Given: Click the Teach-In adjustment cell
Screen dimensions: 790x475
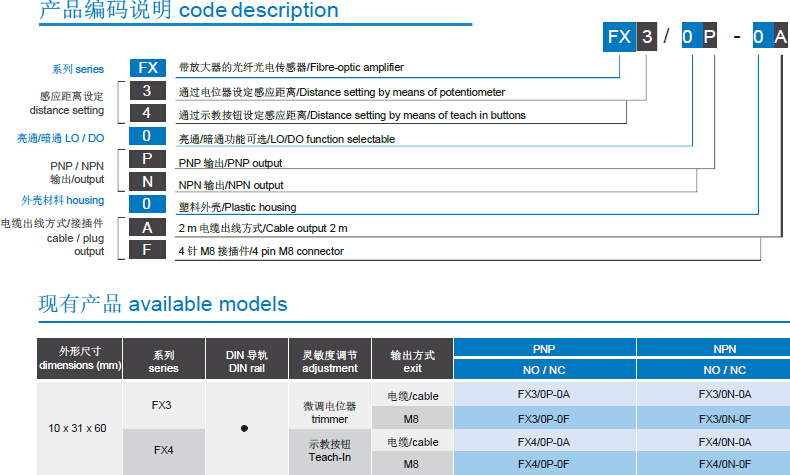Looking at the screenshot, I should 329,451.
